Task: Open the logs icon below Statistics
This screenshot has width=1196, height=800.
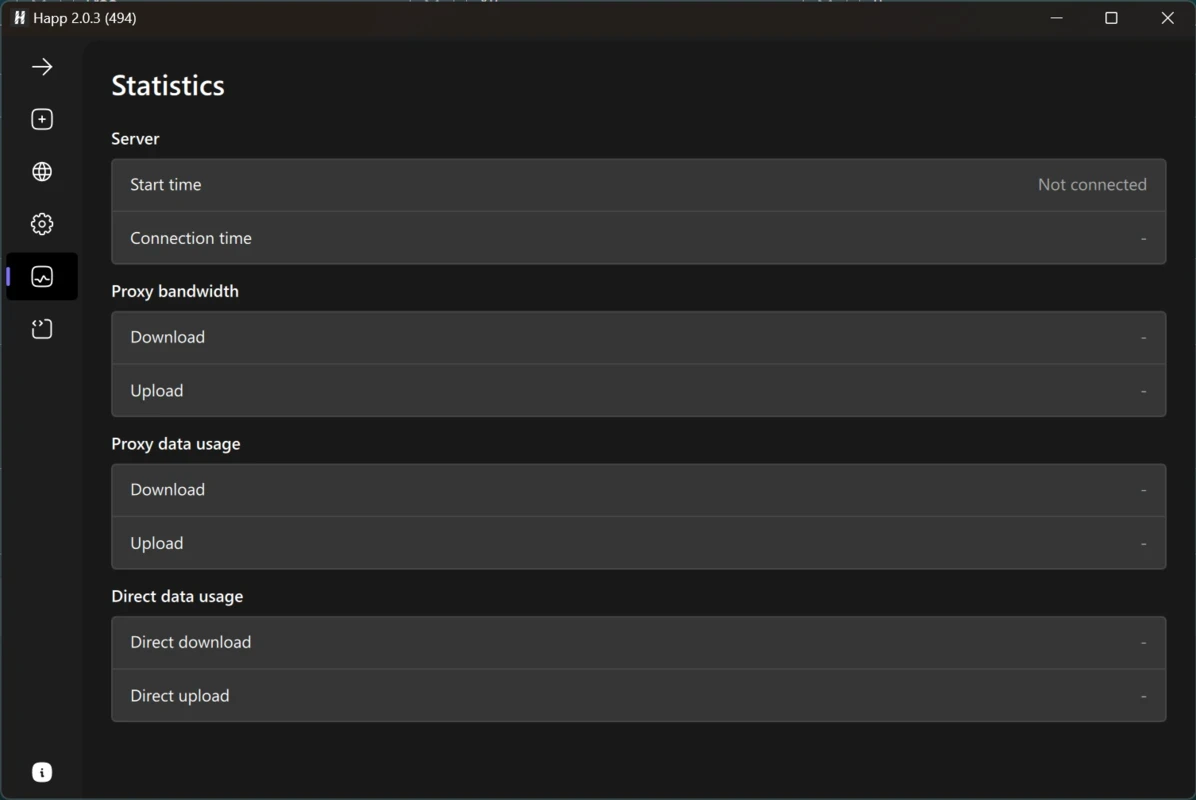Action: point(42,329)
